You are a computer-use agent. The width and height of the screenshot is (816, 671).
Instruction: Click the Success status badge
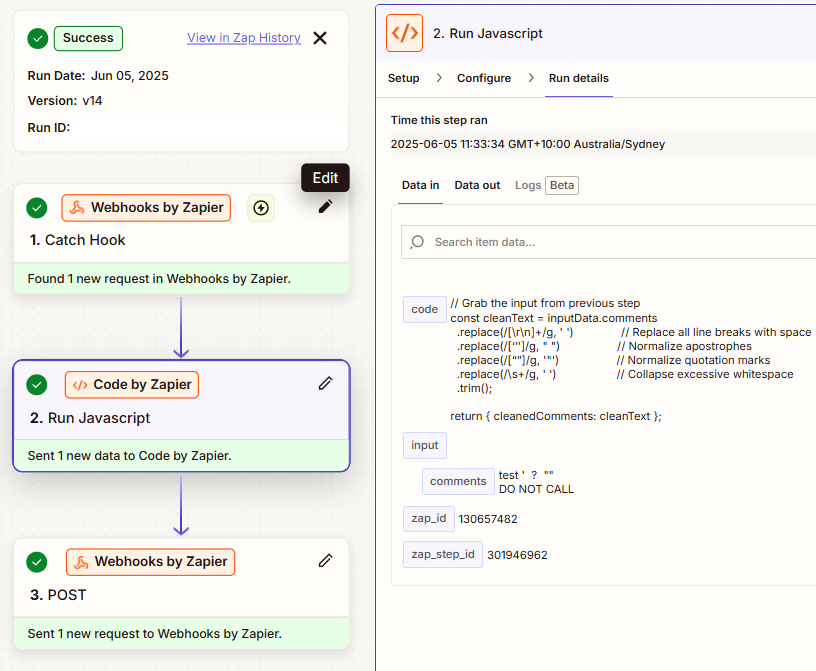pyautogui.click(x=88, y=38)
